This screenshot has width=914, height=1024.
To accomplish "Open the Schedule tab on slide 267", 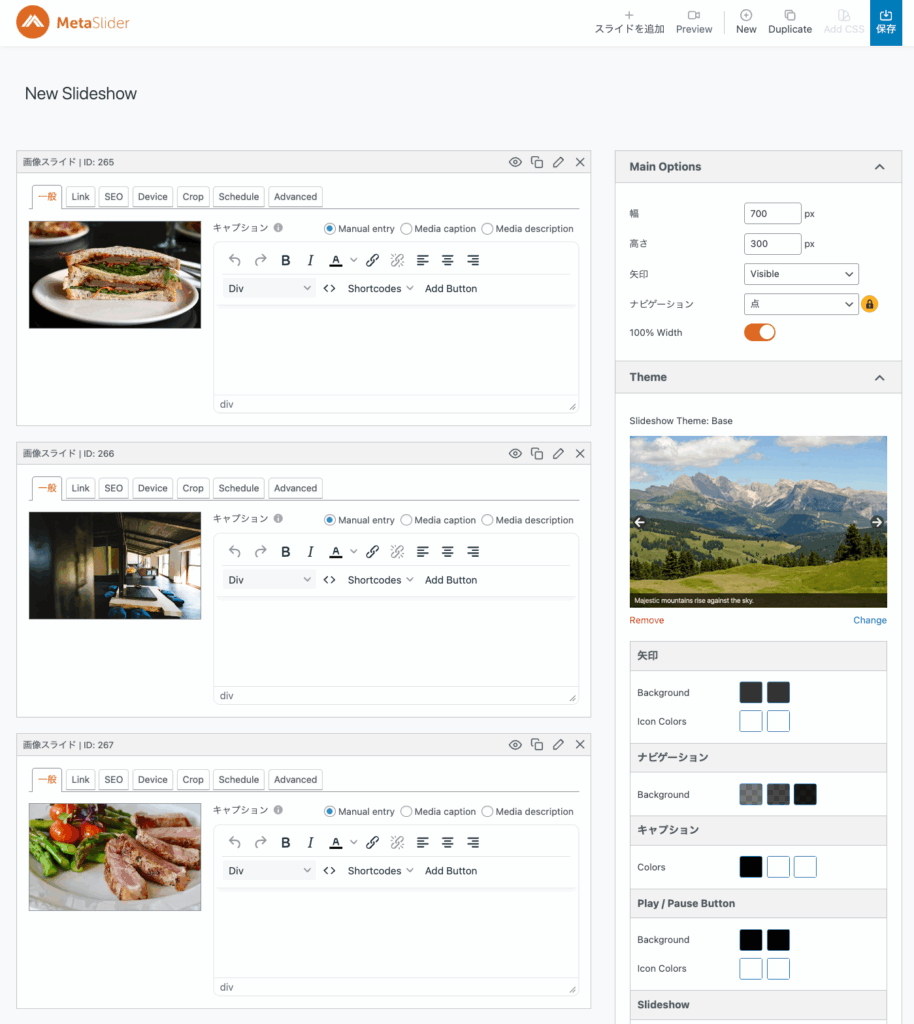I will tap(238, 780).
